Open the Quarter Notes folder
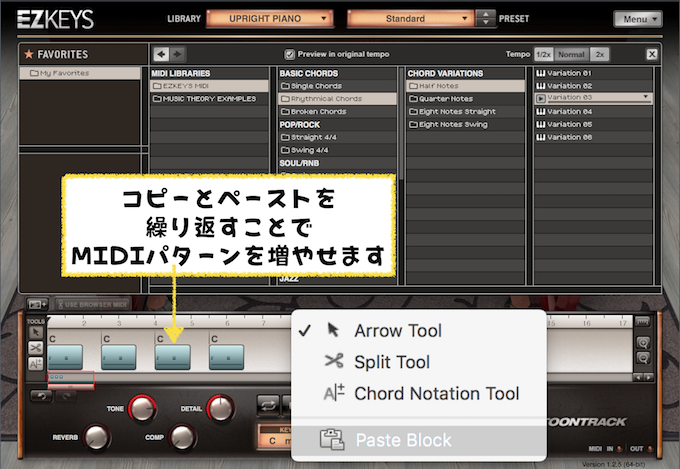Image resolution: width=680 pixels, height=469 pixels. (465, 99)
